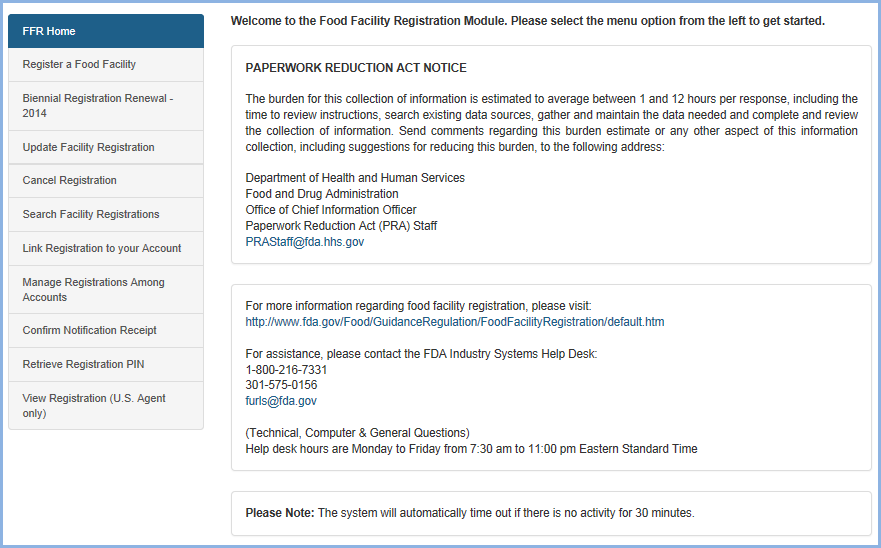Viewport: 881px width, 548px height.
Task: Select Confirm Notification Receipt
Action: (89, 330)
